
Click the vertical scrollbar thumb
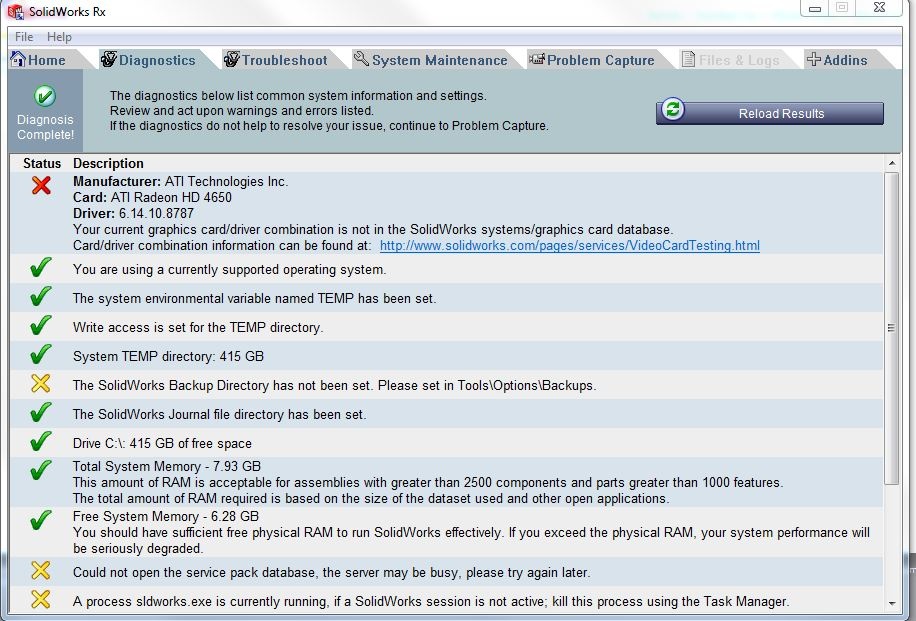pyautogui.click(x=891, y=328)
